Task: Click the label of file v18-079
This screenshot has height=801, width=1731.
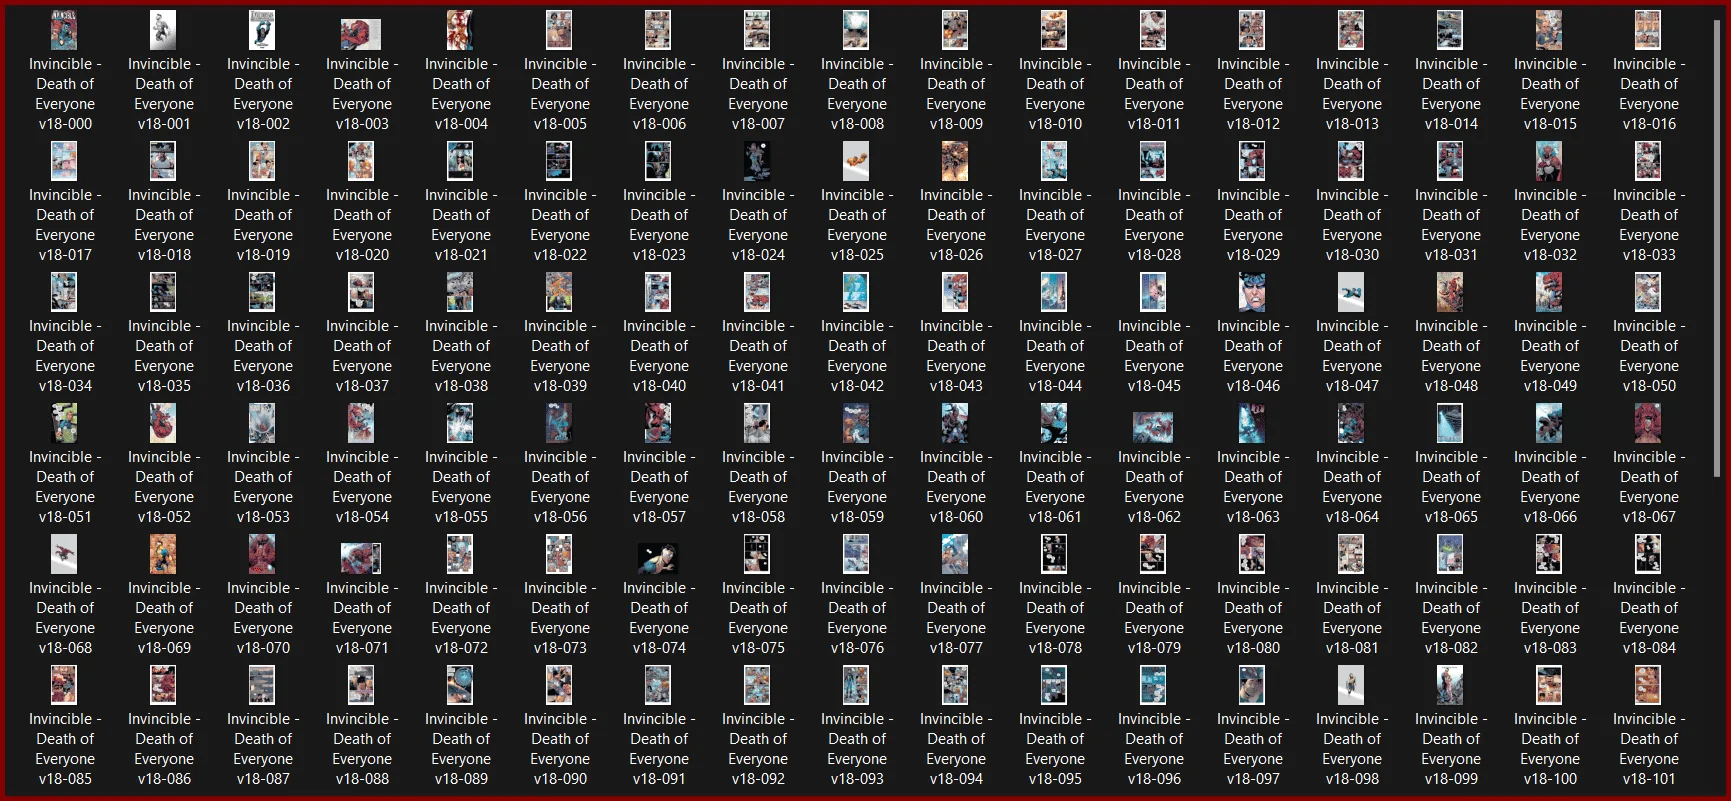Action: tap(1154, 618)
